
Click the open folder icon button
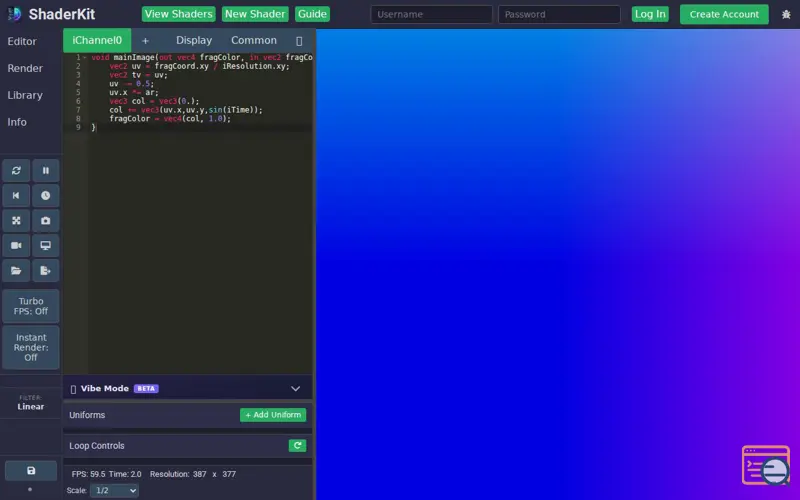(16, 270)
